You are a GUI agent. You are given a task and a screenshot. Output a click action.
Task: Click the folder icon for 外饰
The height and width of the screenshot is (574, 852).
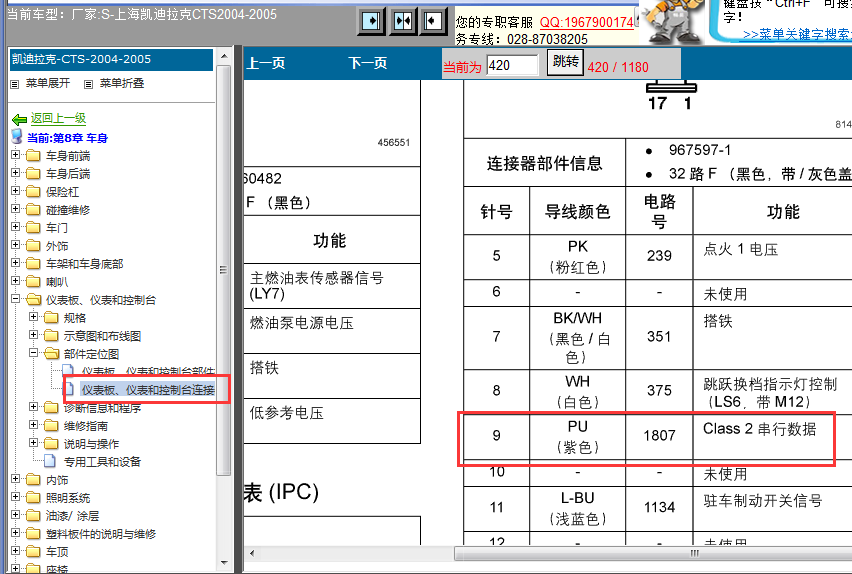[33, 246]
